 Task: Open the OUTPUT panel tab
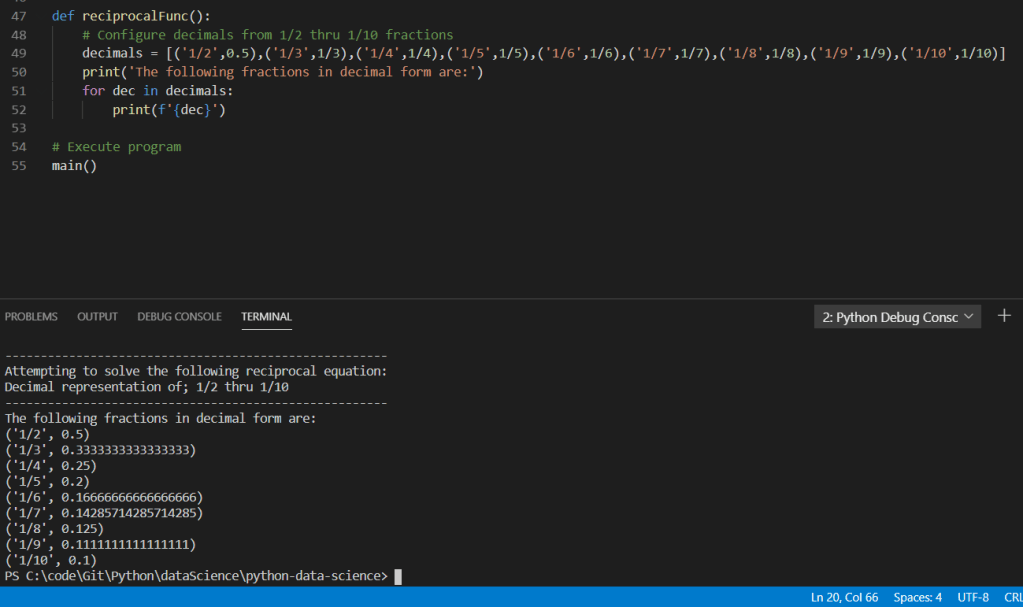(x=97, y=317)
